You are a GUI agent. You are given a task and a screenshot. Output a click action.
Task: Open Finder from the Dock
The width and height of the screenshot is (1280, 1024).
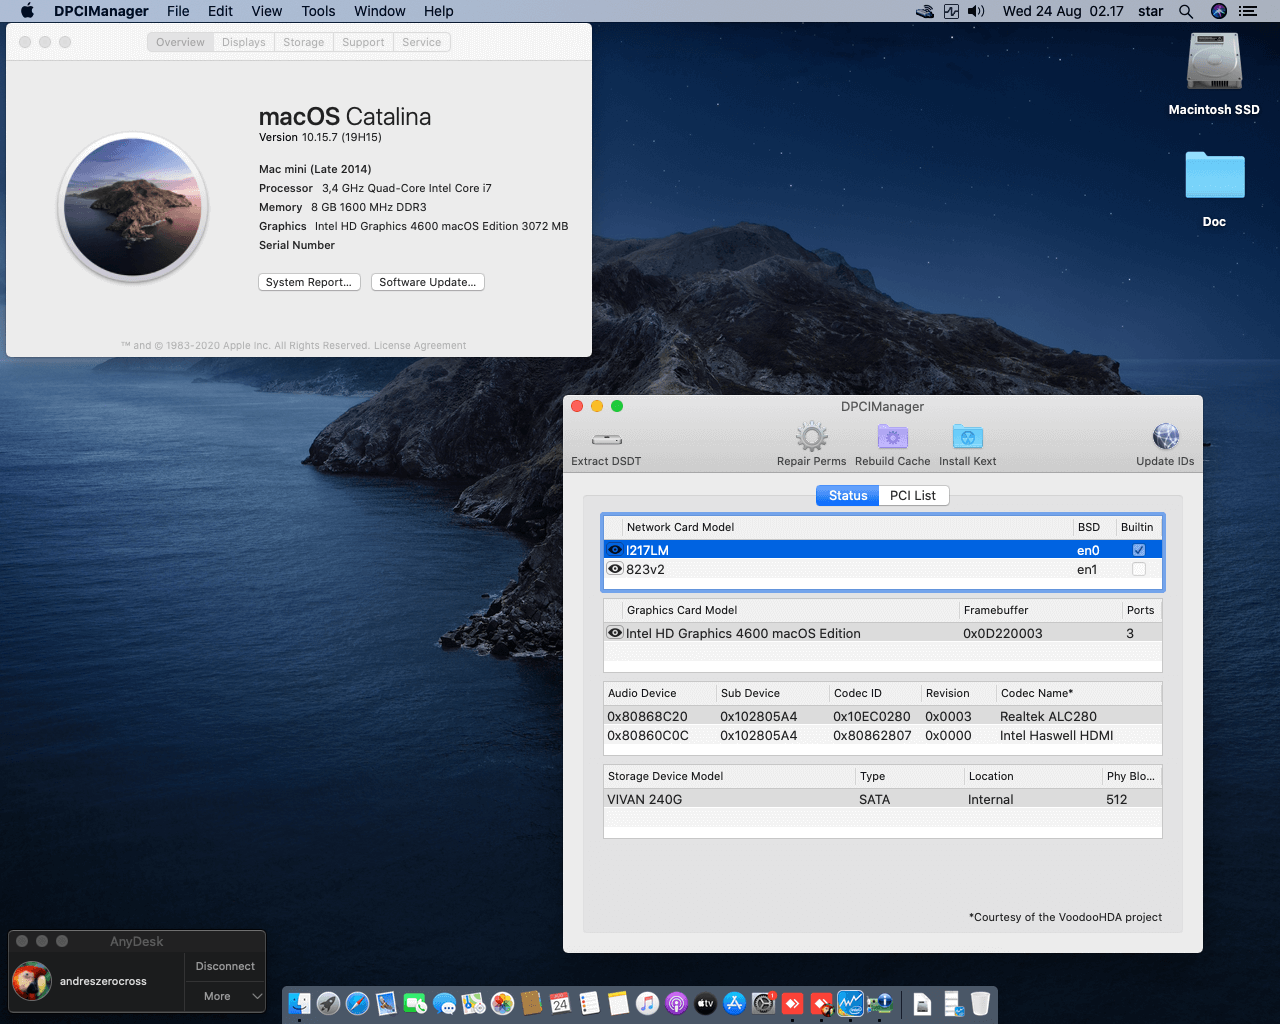coord(299,1003)
